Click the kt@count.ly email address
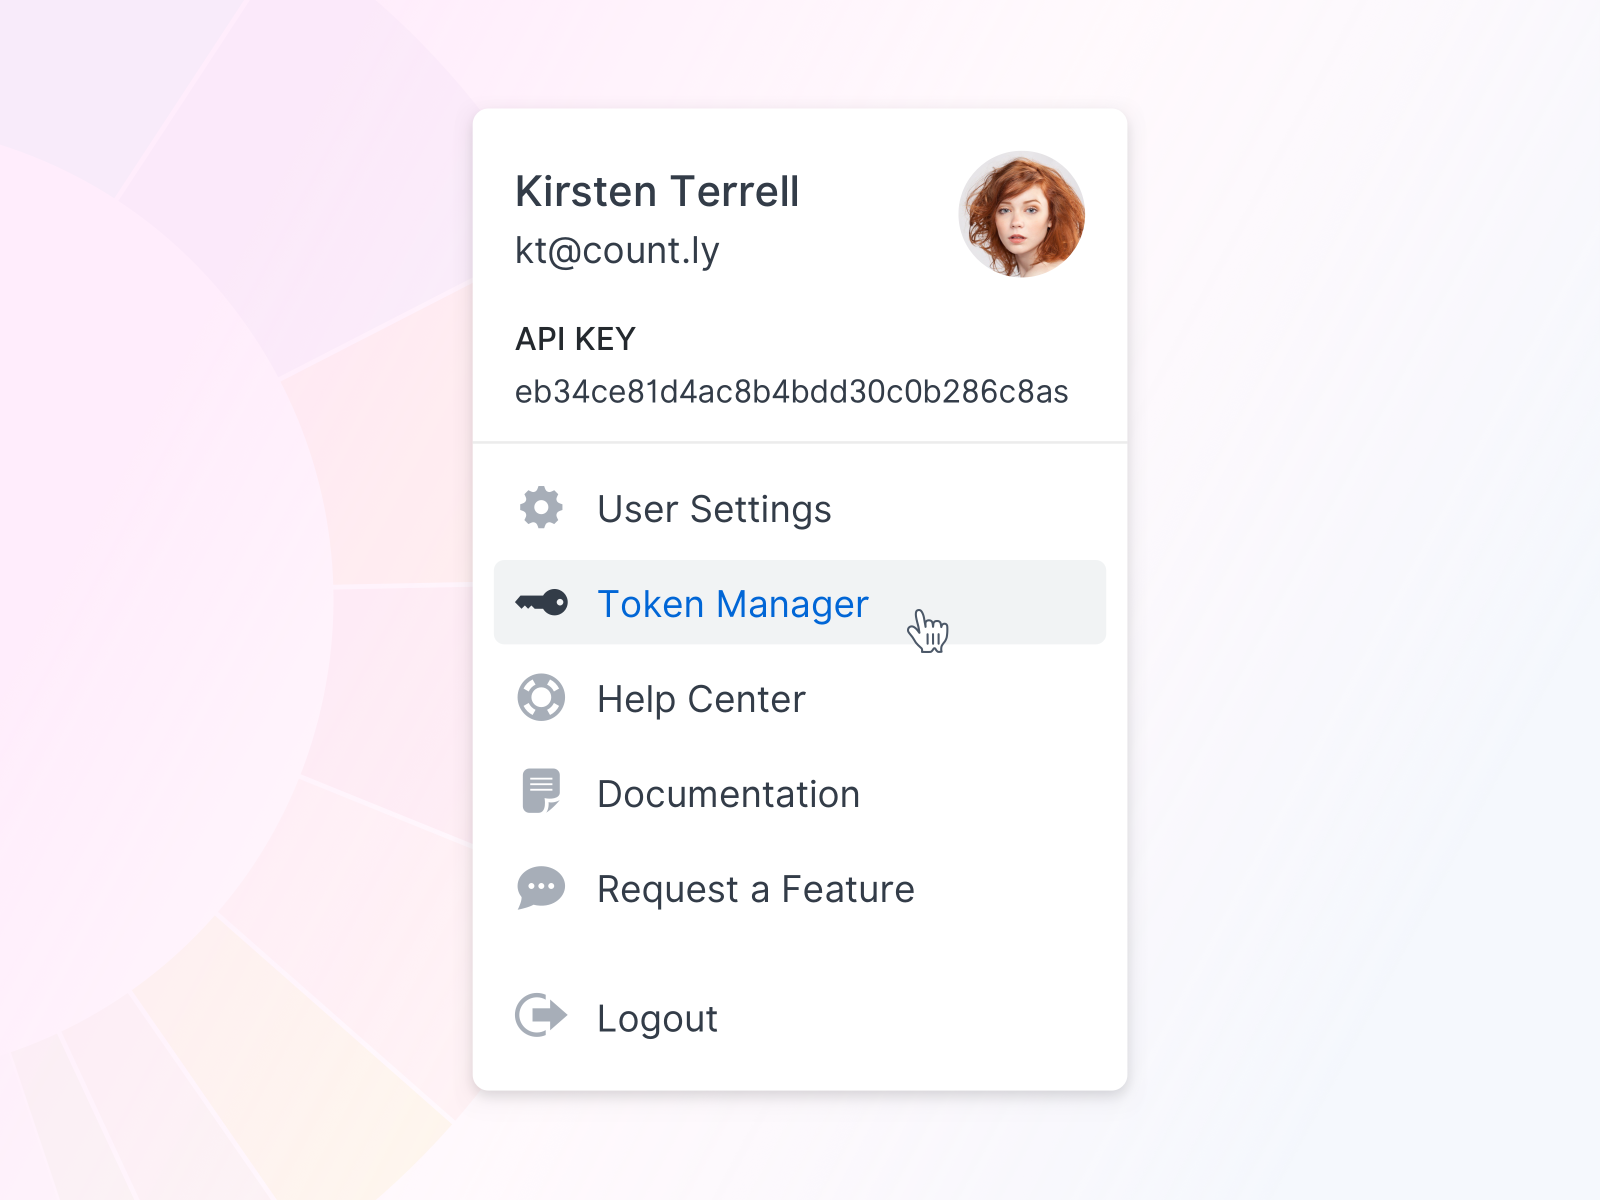The image size is (1600, 1200). 617,250
